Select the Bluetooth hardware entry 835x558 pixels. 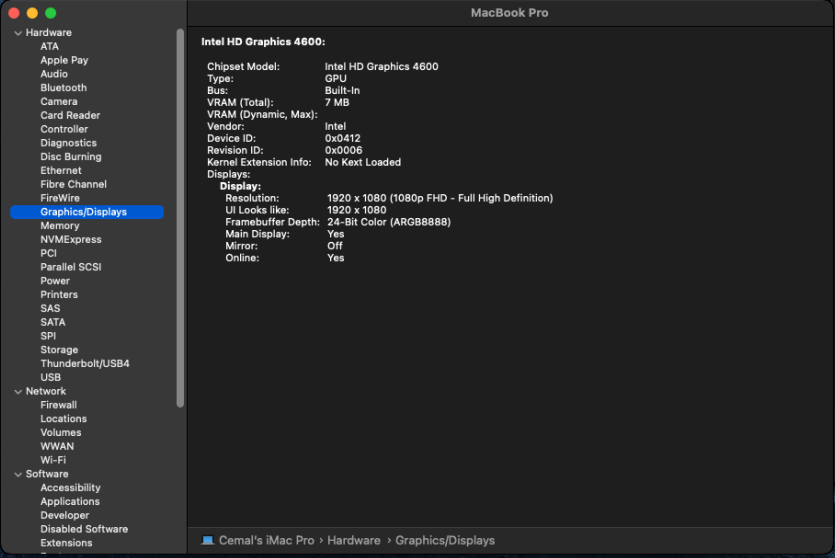63,88
